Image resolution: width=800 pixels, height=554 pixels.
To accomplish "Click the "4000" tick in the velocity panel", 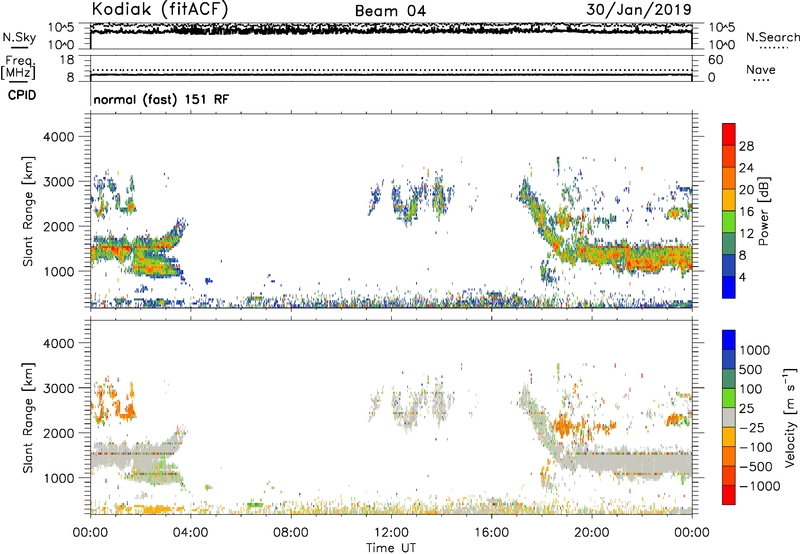I will pos(59,343).
